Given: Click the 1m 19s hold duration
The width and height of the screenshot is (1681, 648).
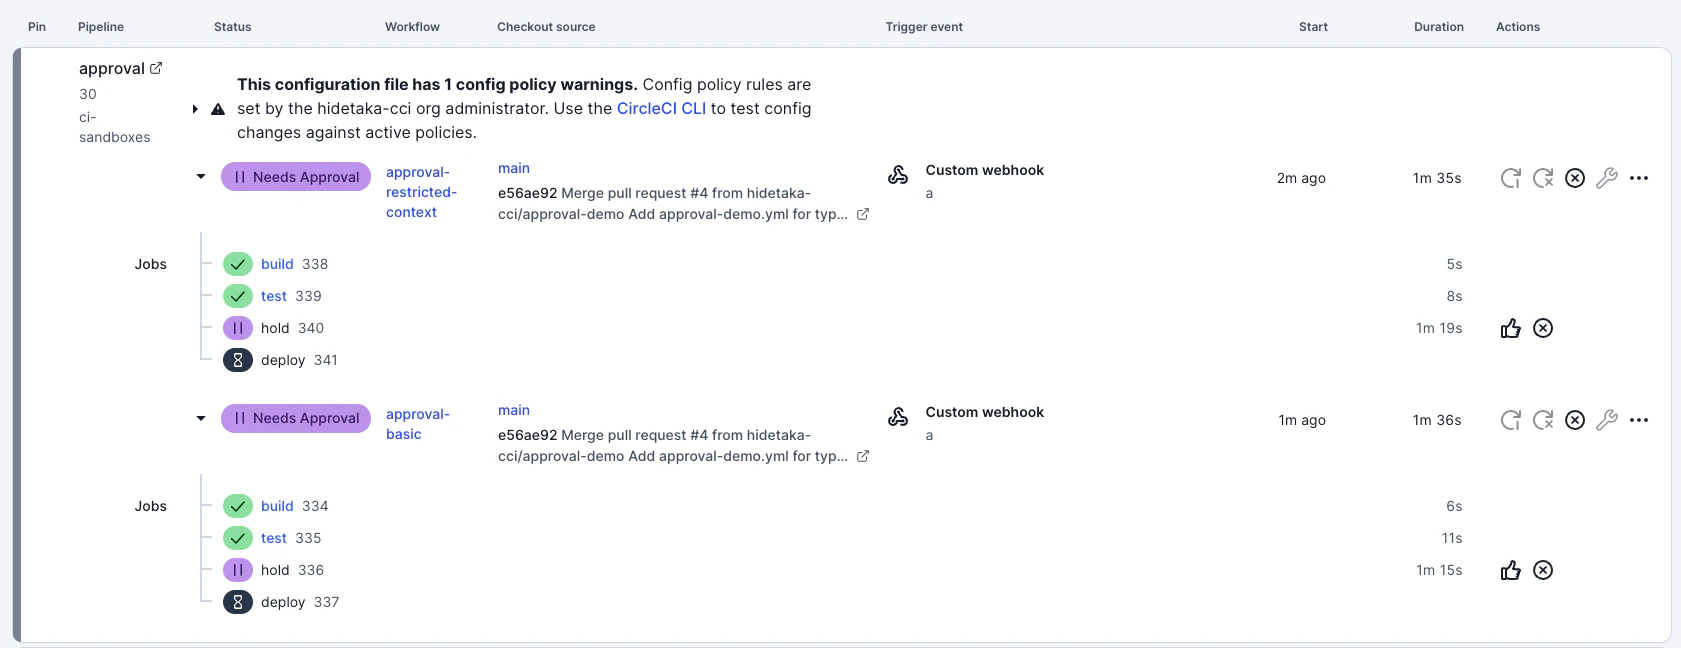Looking at the screenshot, I should [x=1439, y=328].
